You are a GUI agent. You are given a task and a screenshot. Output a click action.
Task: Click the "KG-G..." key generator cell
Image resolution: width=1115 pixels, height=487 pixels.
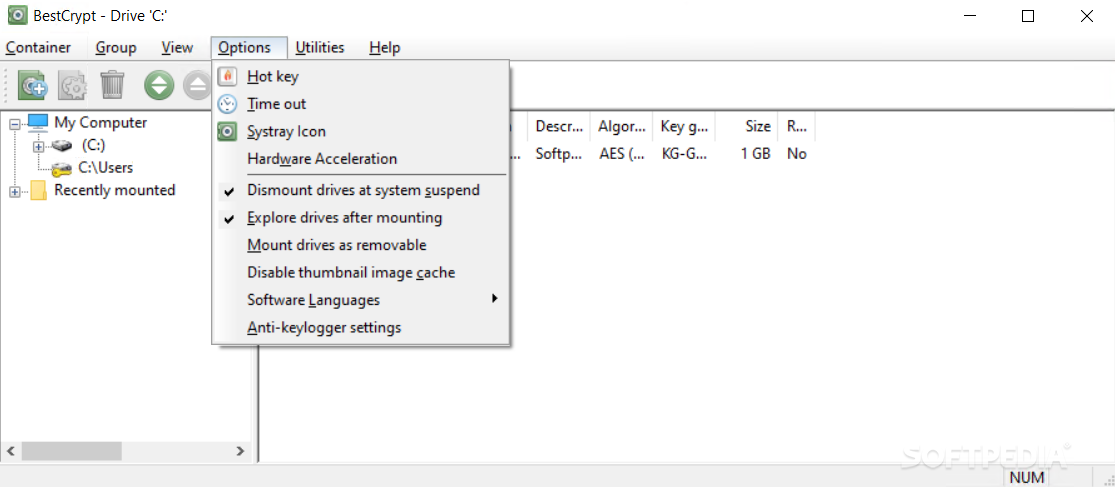pos(684,154)
